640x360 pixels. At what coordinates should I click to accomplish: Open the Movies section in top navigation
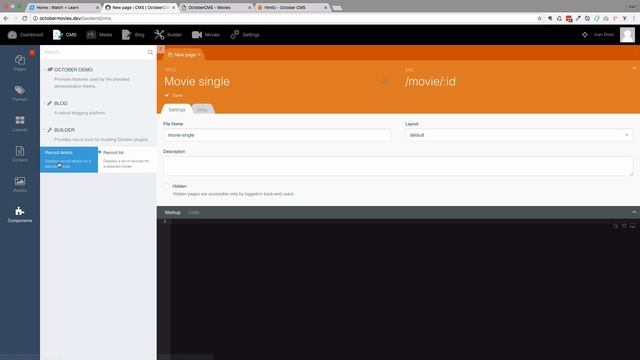(x=206, y=35)
